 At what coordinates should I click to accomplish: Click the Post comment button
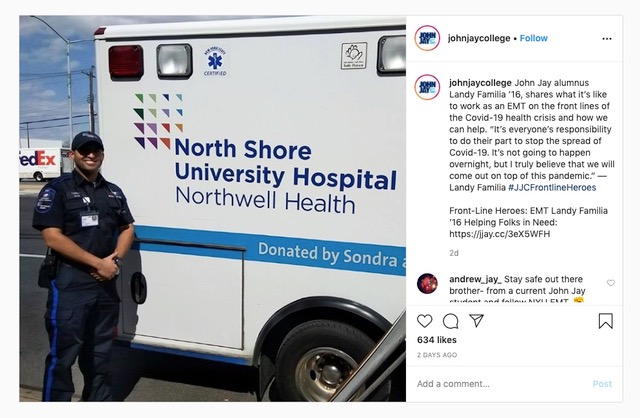click(x=602, y=384)
